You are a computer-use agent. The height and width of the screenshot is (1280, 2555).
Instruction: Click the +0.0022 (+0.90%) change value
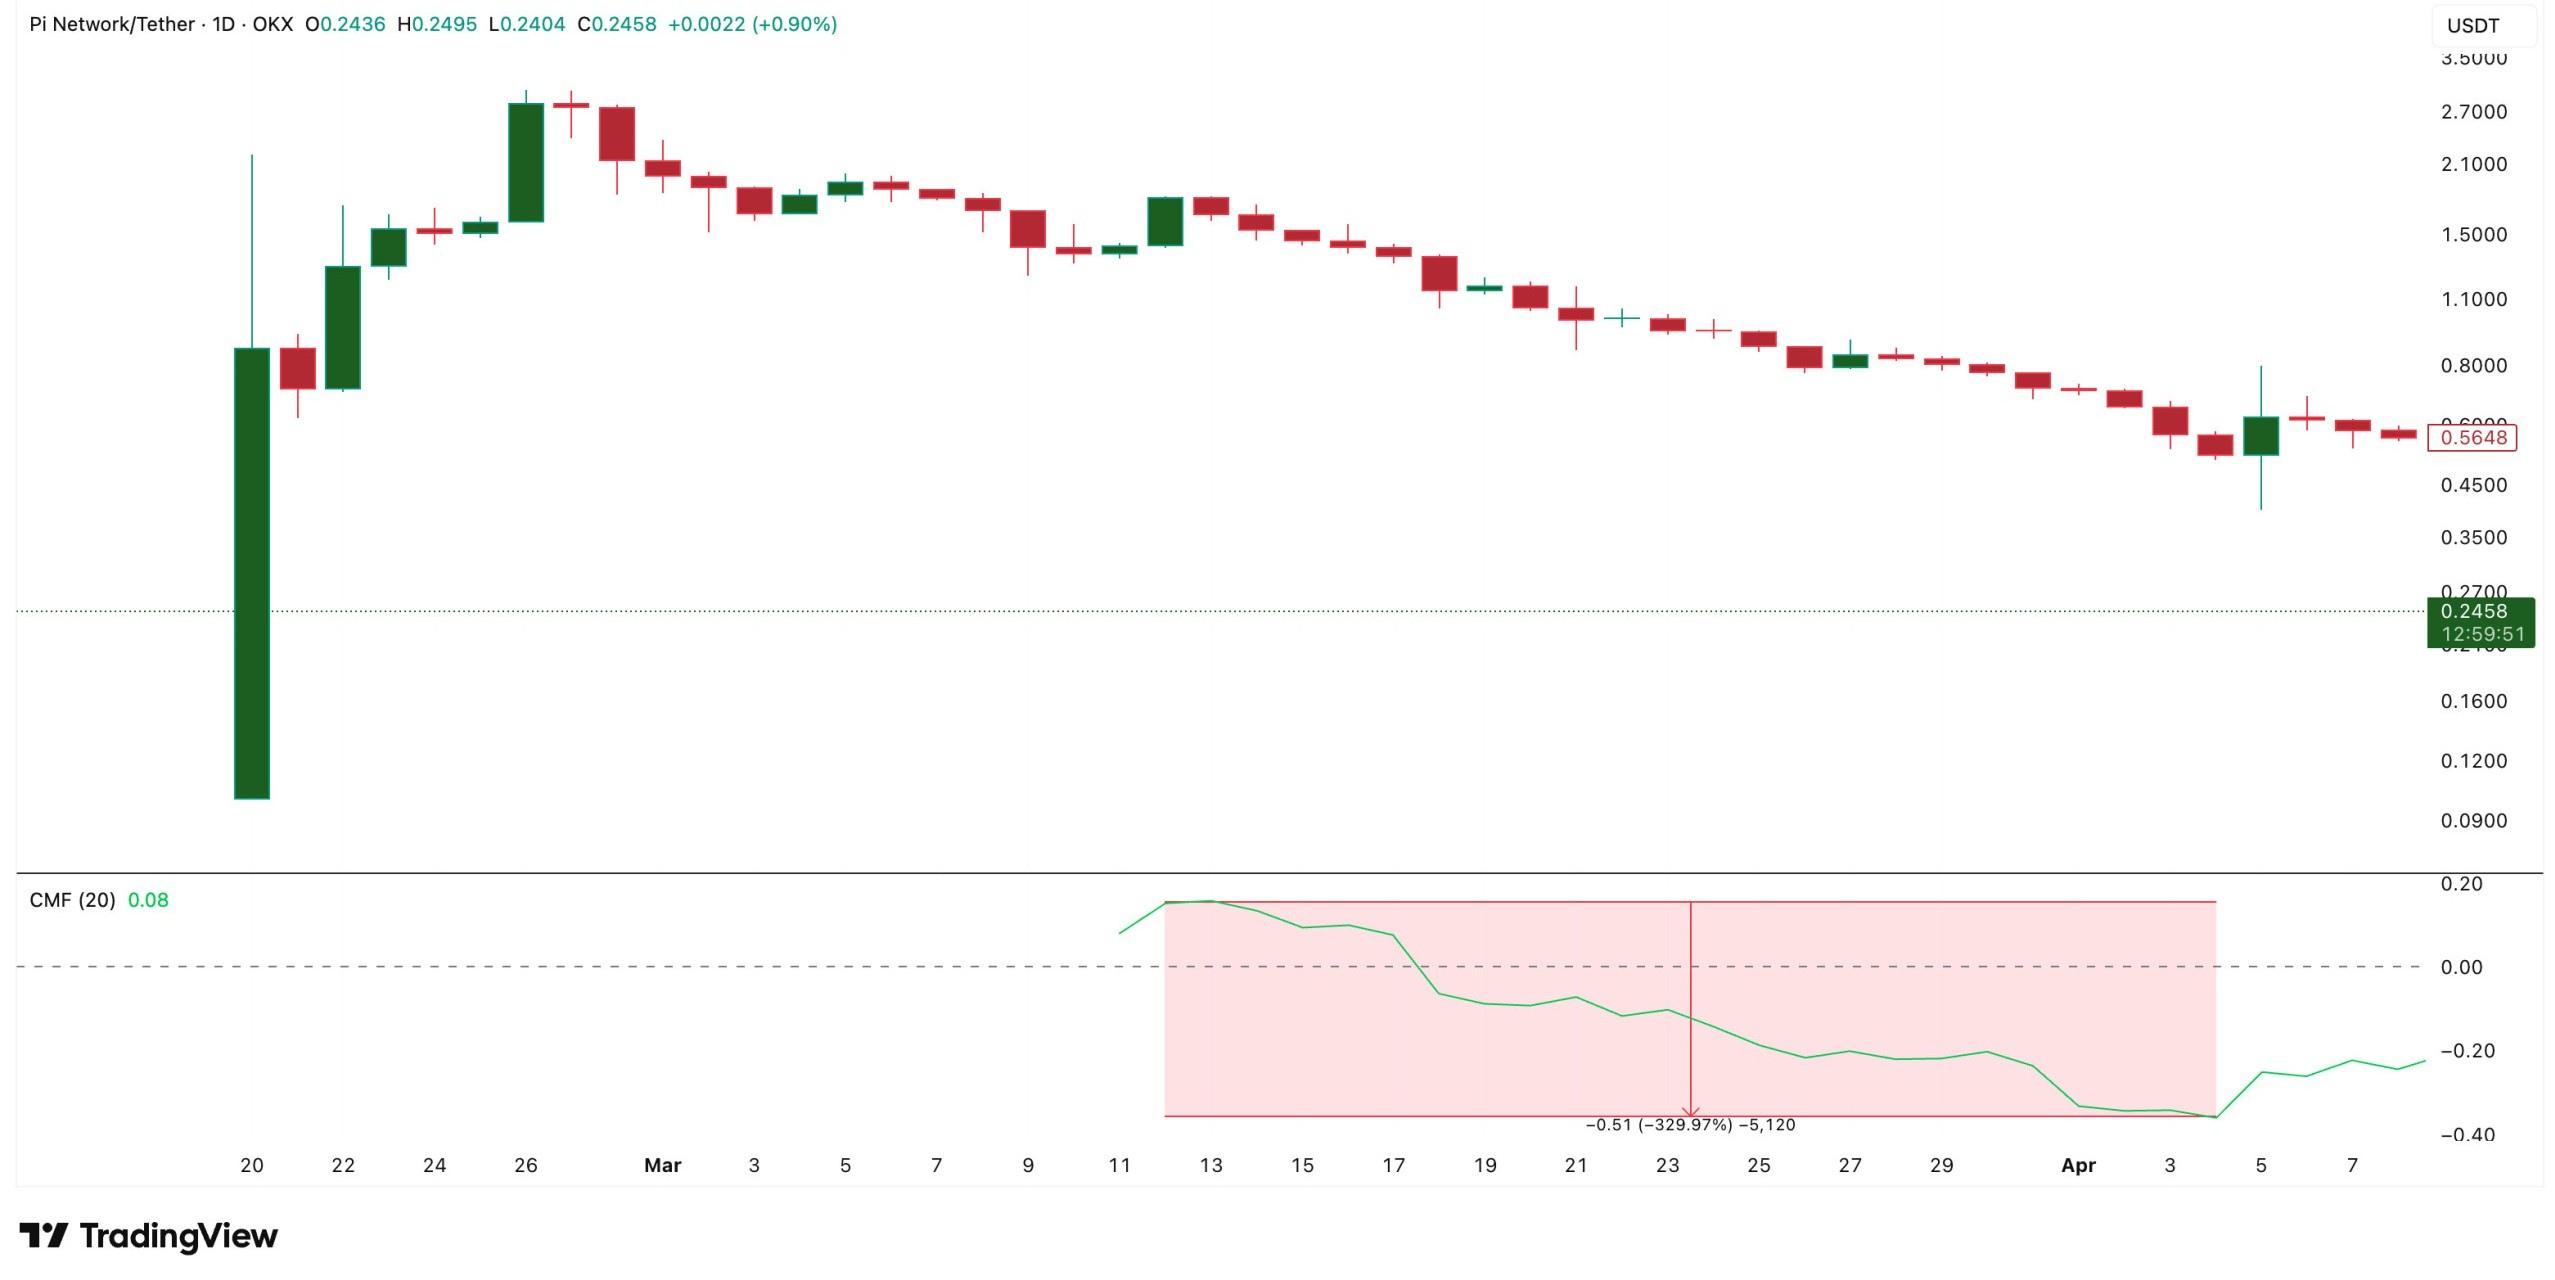coord(752,24)
